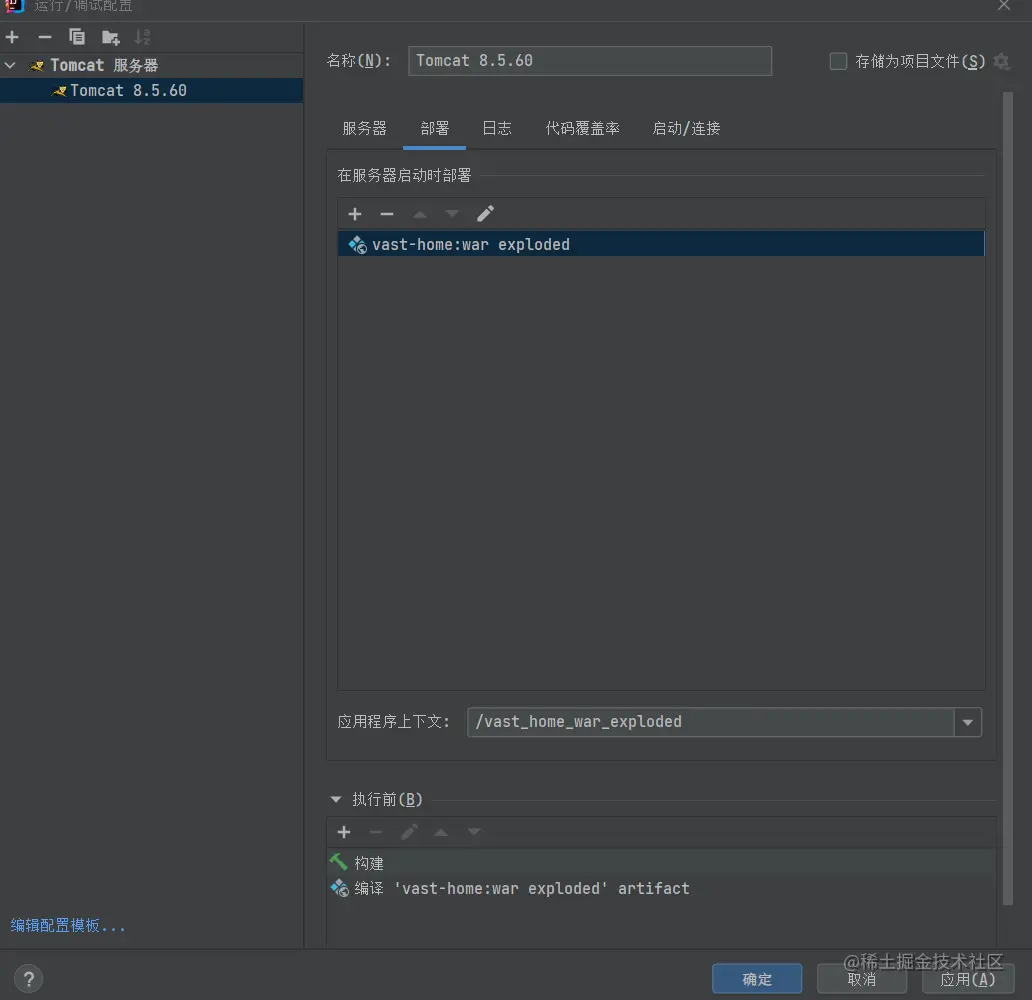The height and width of the screenshot is (1000, 1032).
Task: Edit the before-launch task
Action: click(409, 832)
